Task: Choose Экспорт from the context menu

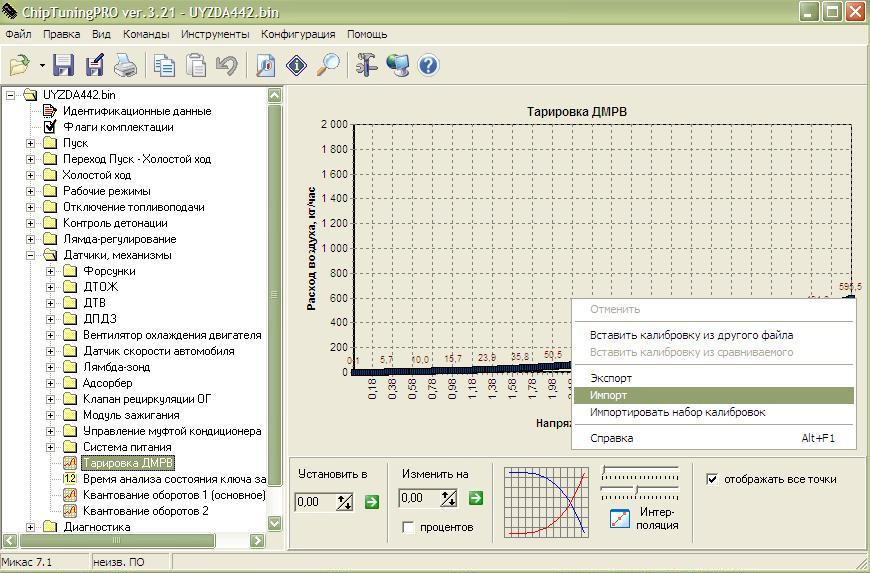Action: (611, 378)
